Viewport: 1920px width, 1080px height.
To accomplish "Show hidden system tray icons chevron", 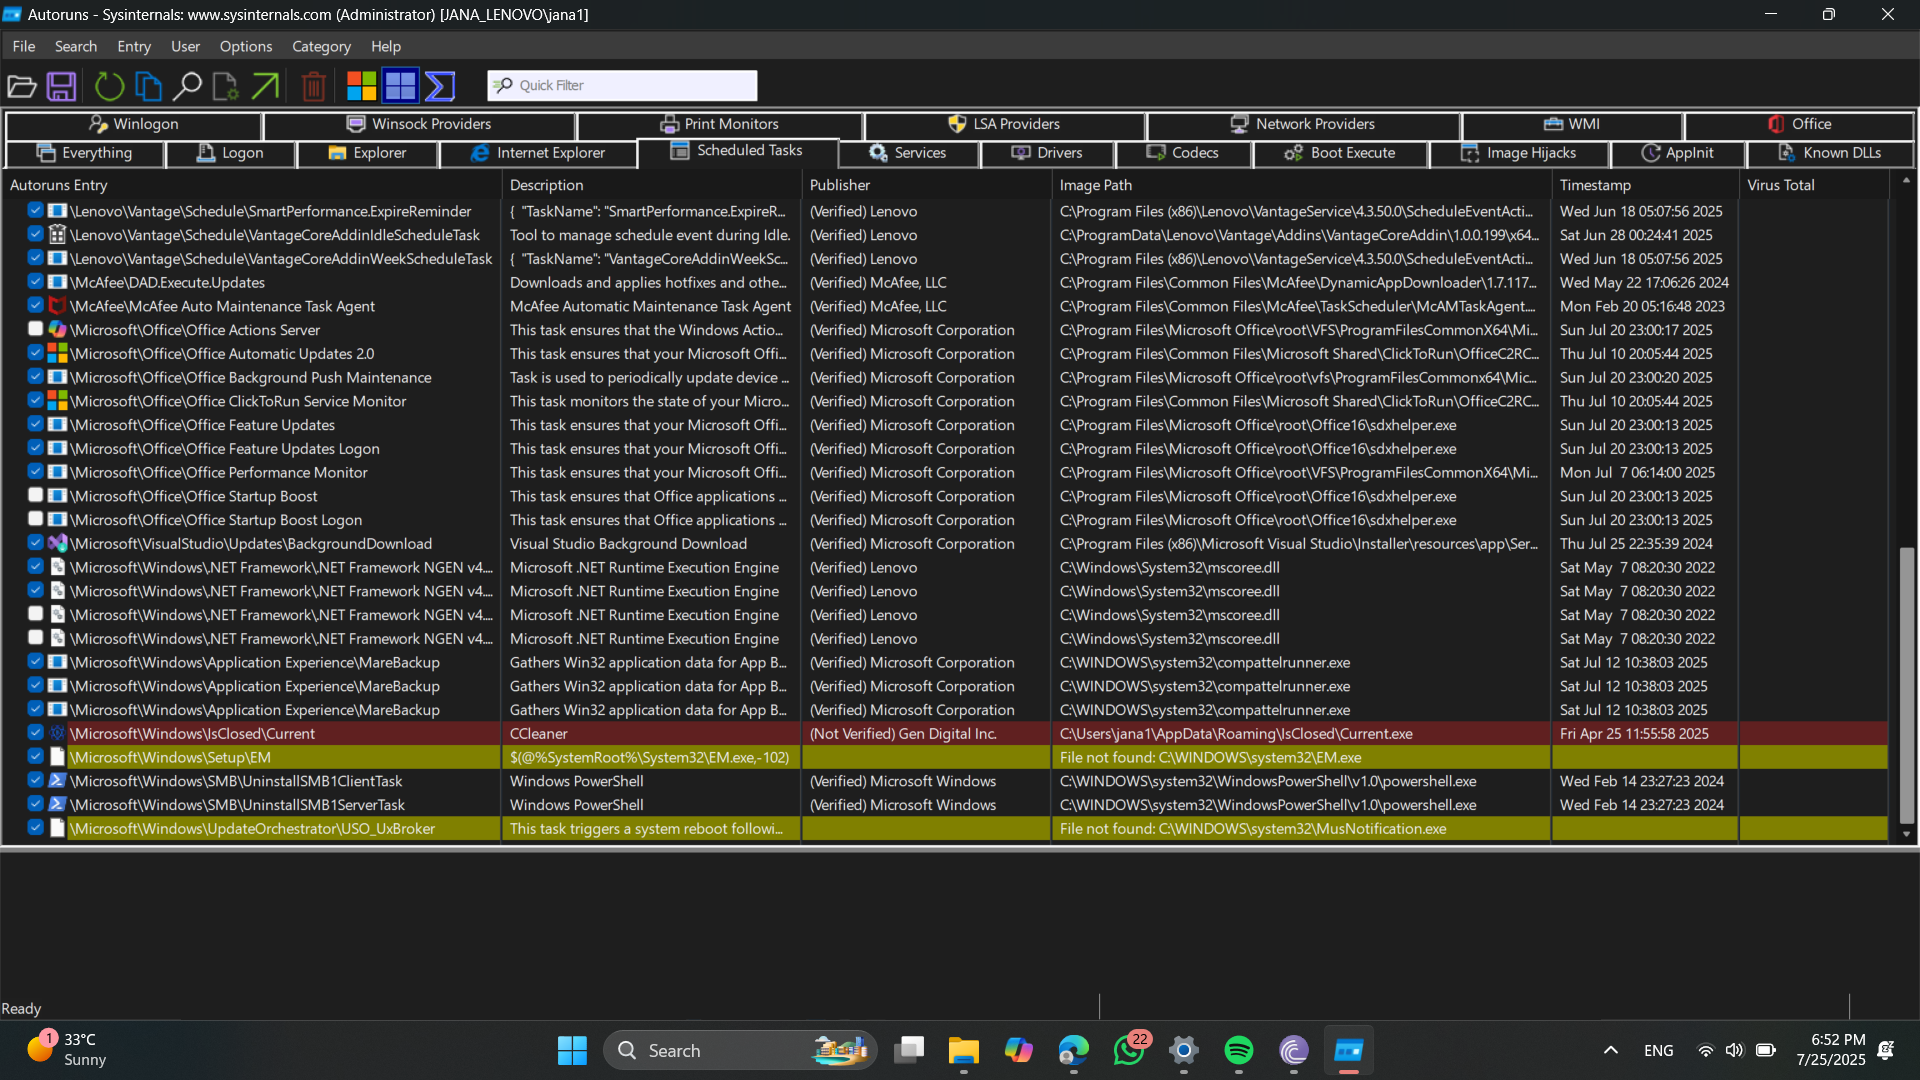I will coord(1611,1050).
